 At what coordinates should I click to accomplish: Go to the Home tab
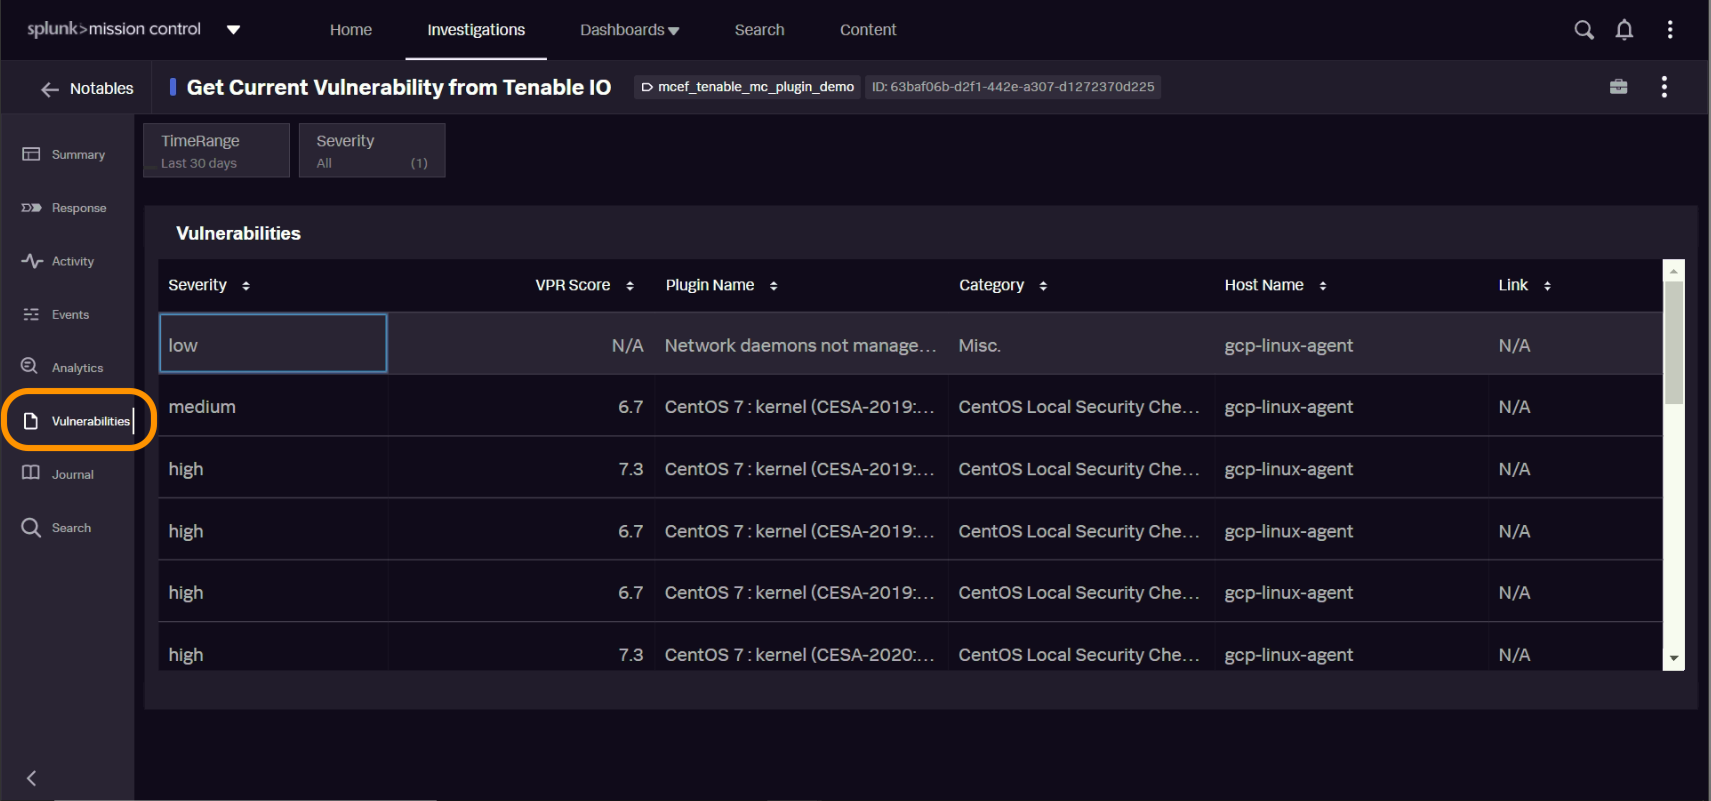351,30
